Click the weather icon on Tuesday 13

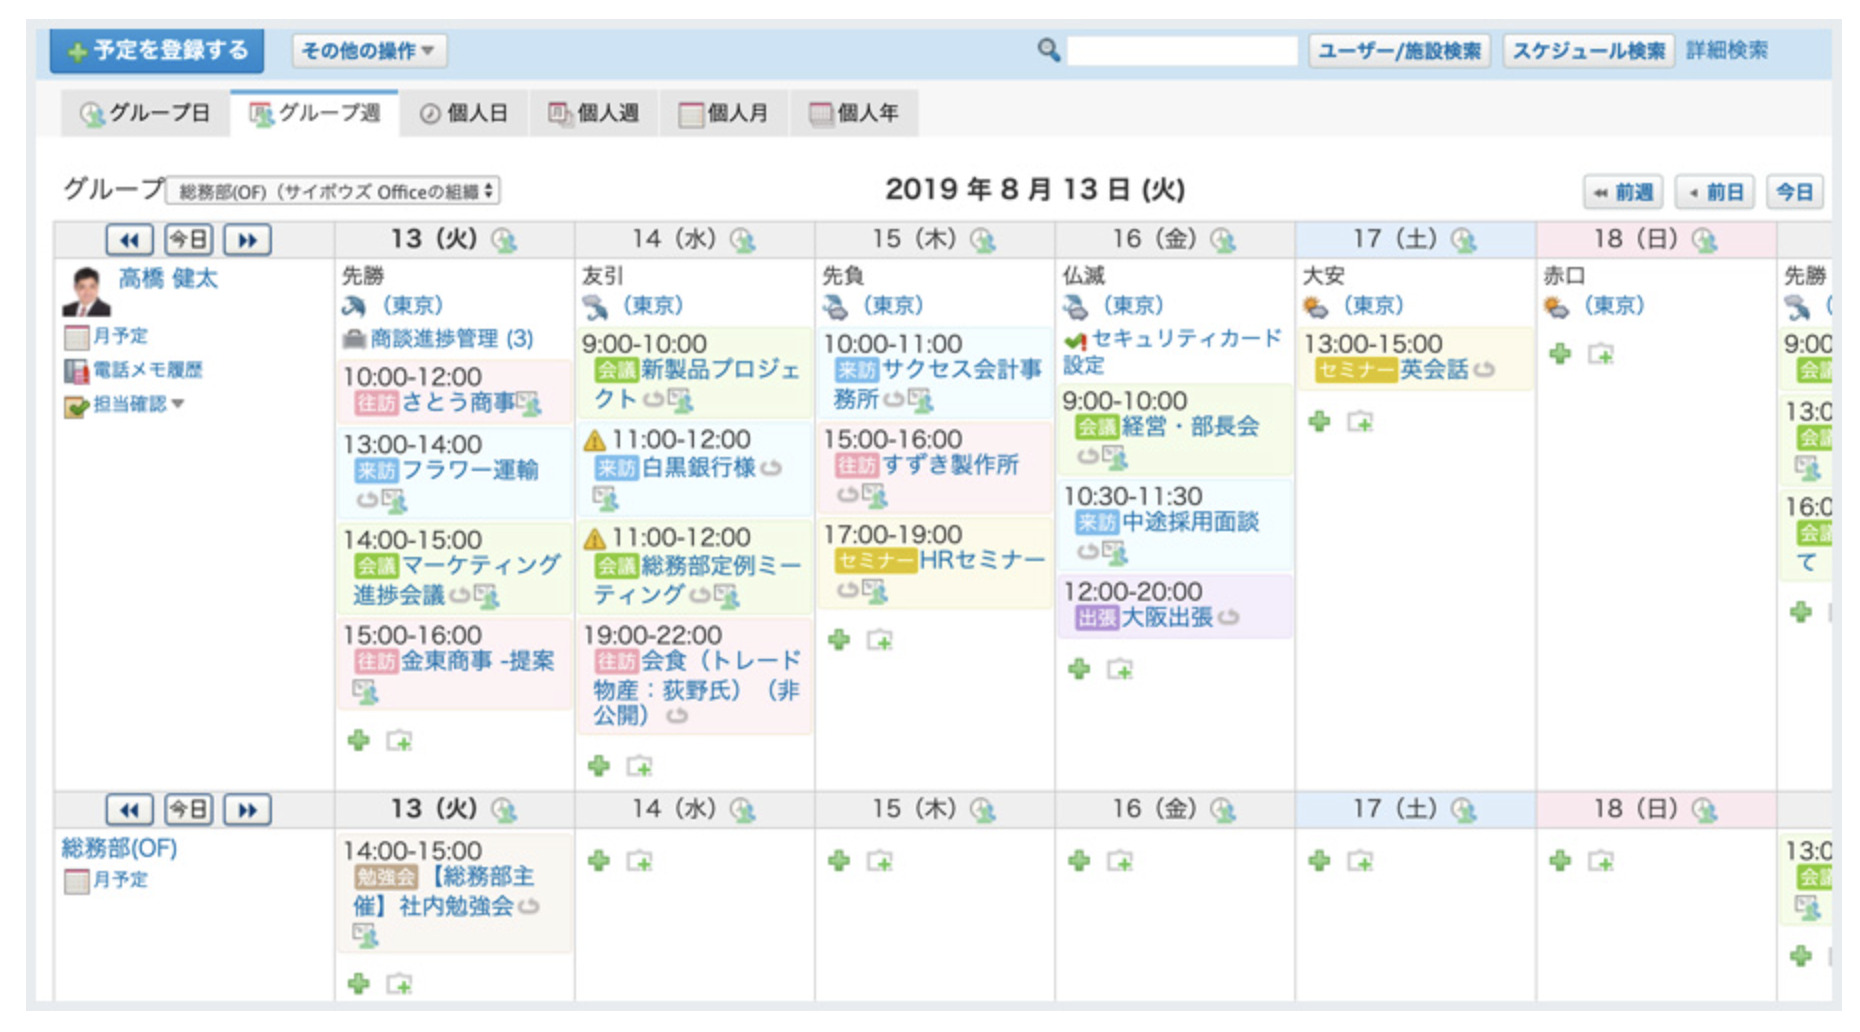351,306
